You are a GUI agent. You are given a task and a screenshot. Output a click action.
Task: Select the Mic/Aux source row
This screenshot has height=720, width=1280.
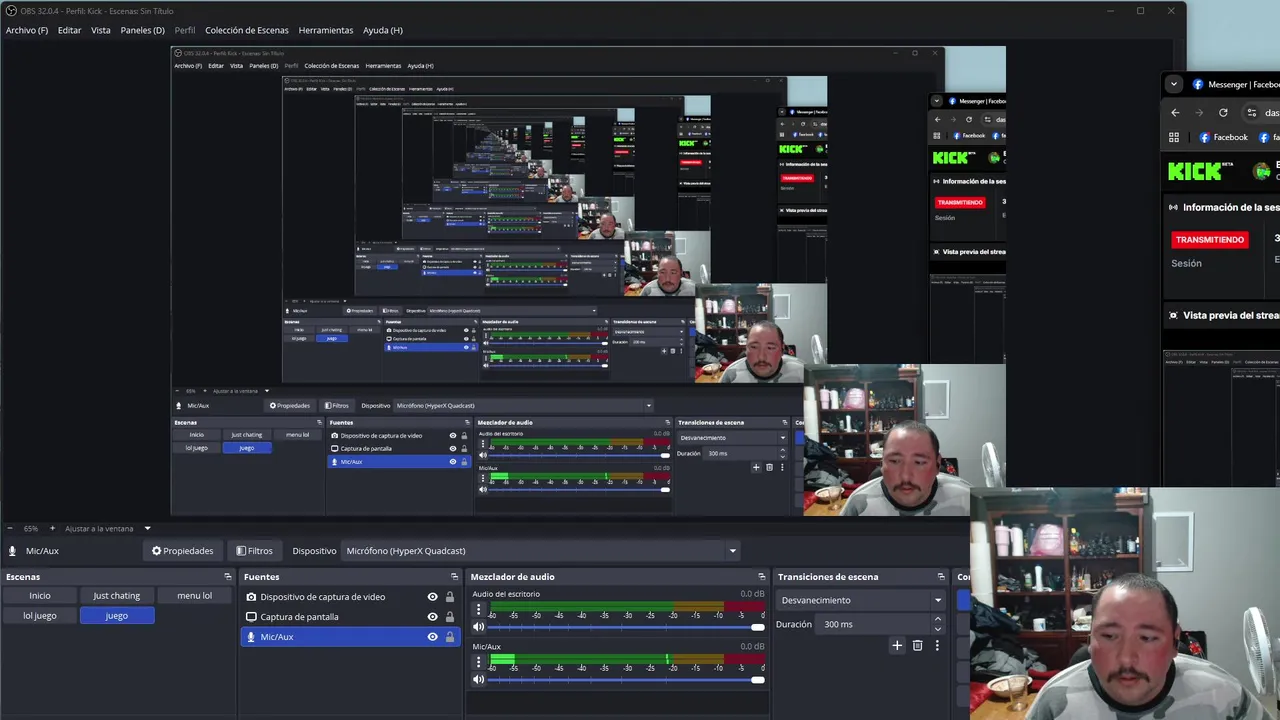pyautogui.click(x=350, y=637)
